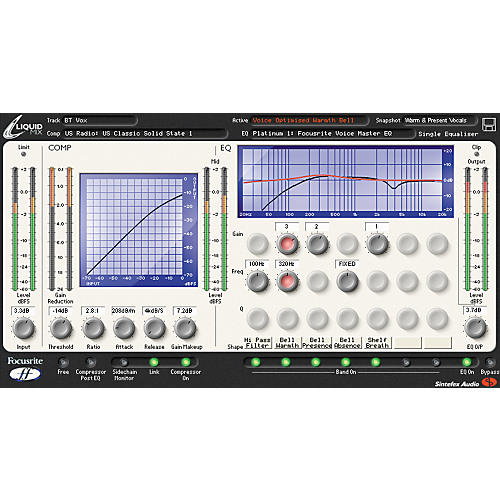This screenshot has height=500, width=500.
Task: Click the Liquid Mix logo
Action: coord(23,127)
